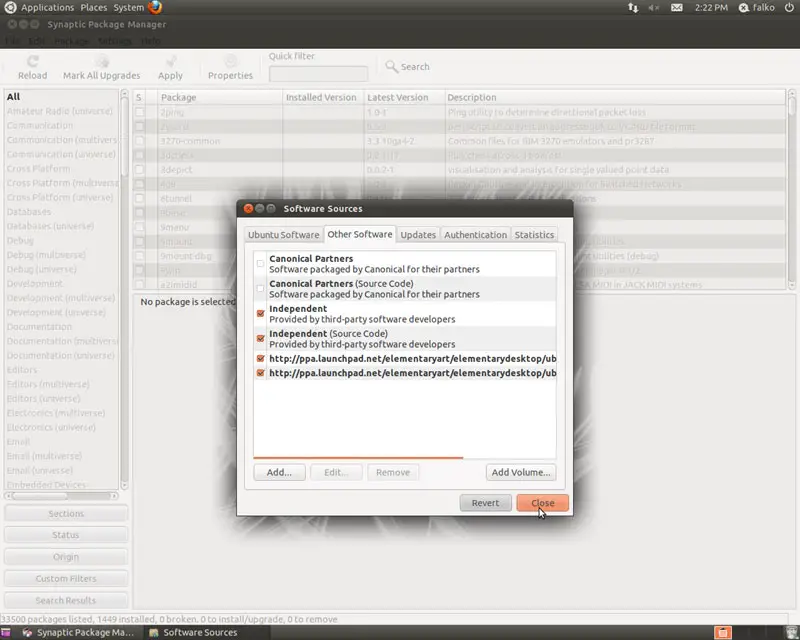Mark the 3270-common package checkbox
The width and height of the screenshot is (800, 640).
pyautogui.click(x=140, y=141)
